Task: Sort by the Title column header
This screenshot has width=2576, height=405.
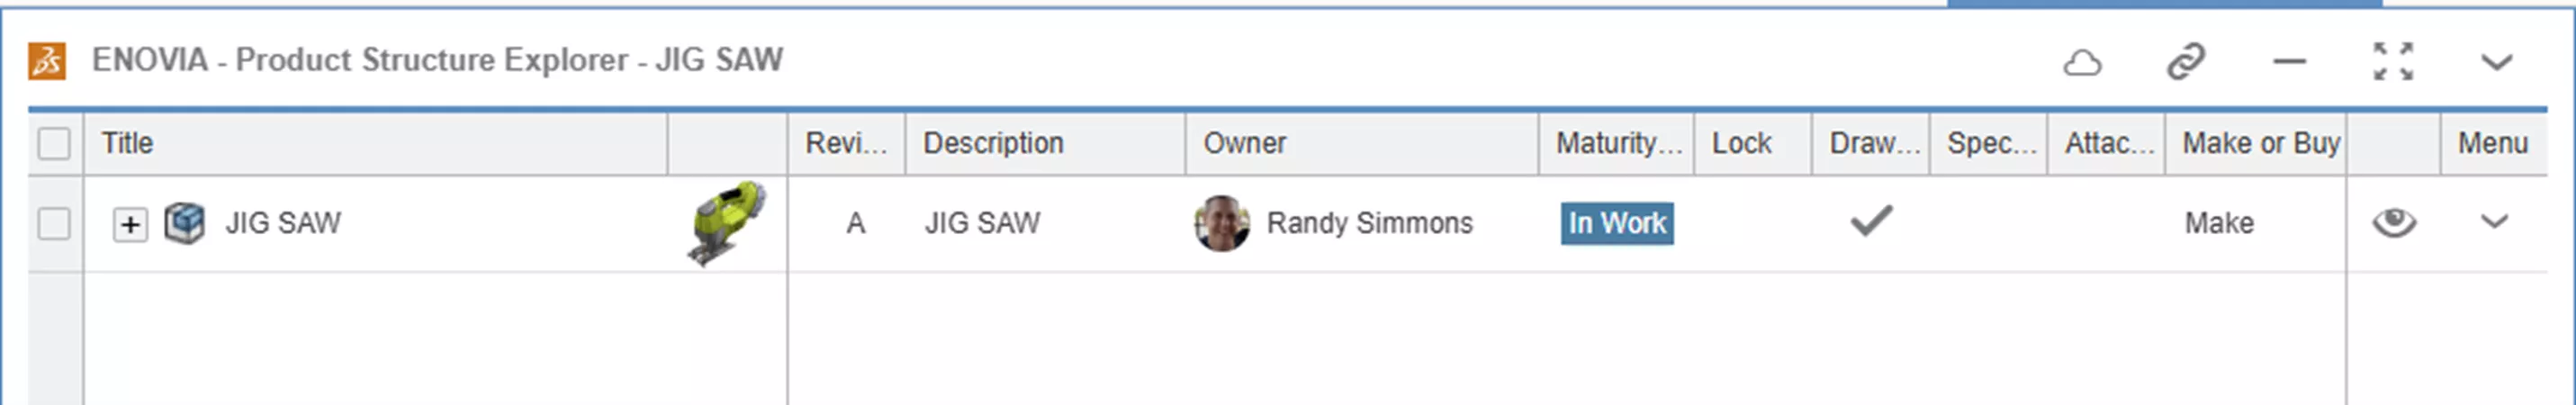Action: (x=128, y=144)
